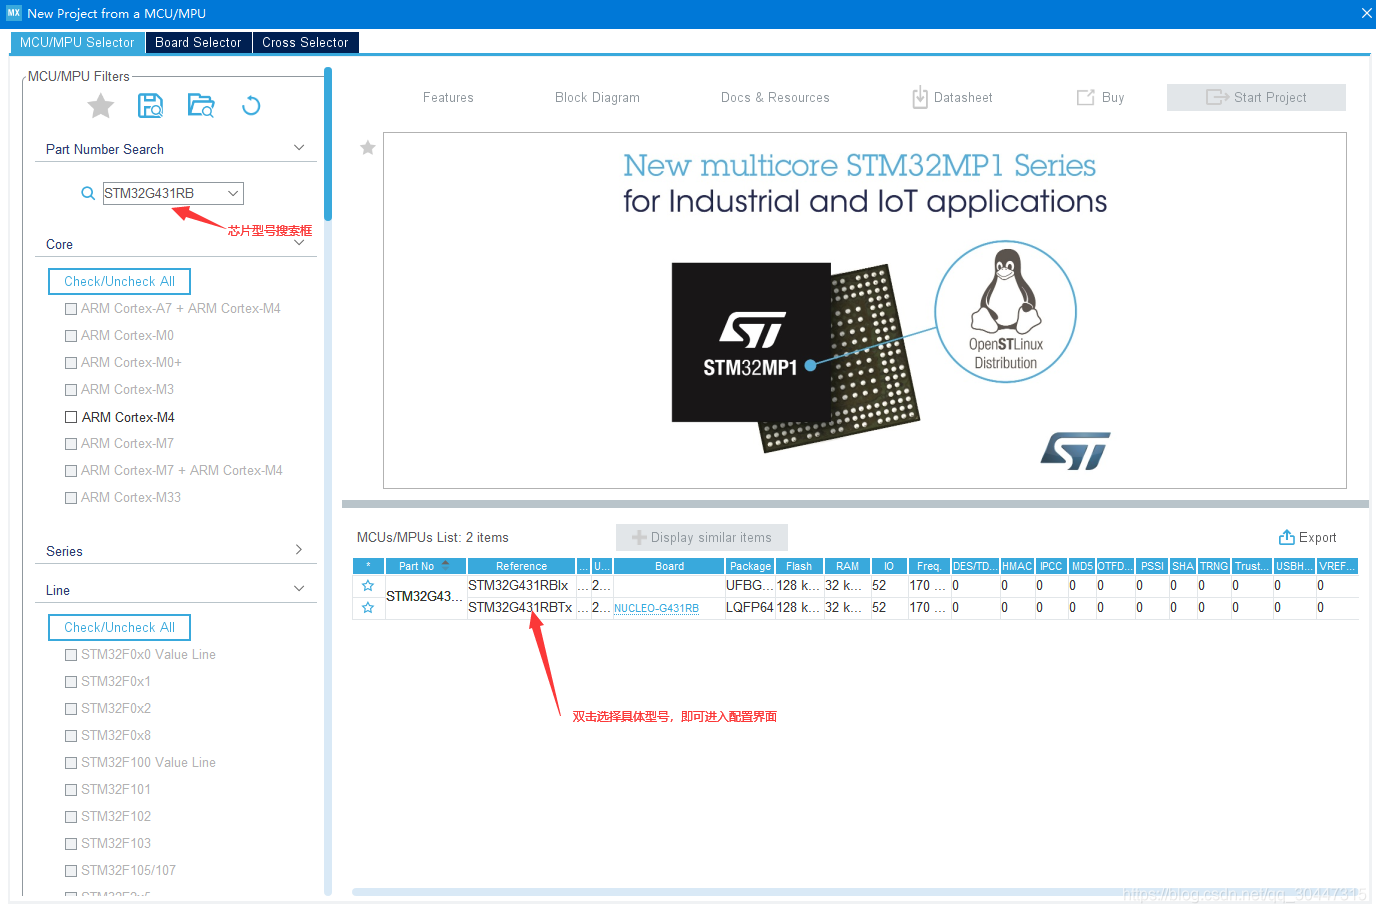Click the favorites star column header

click(x=368, y=566)
